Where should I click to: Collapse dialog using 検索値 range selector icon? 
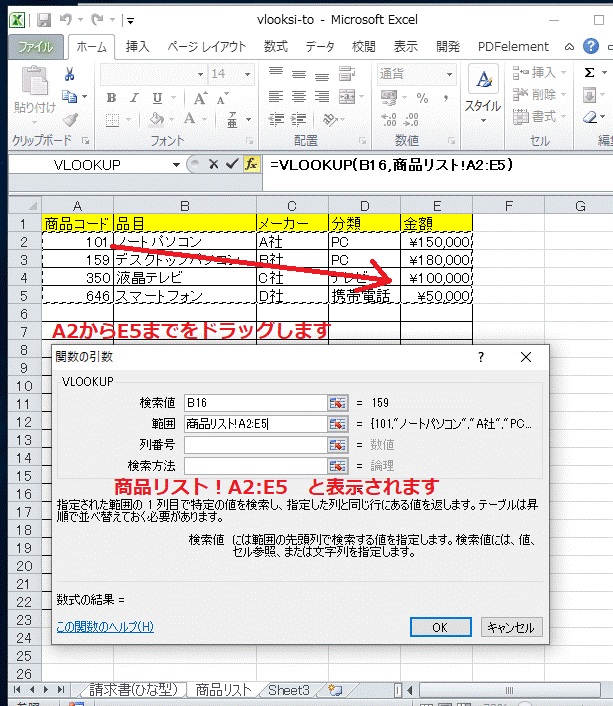point(338,402)
